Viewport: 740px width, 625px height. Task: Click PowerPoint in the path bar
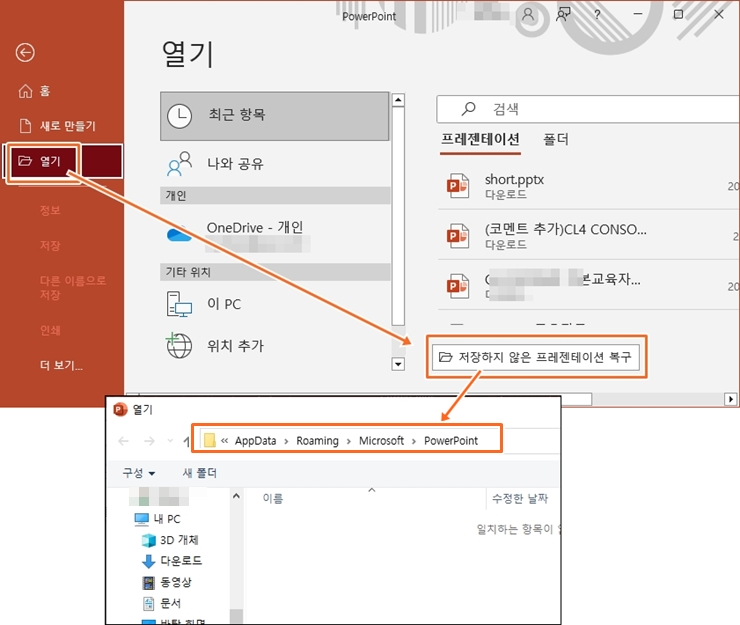451,441
